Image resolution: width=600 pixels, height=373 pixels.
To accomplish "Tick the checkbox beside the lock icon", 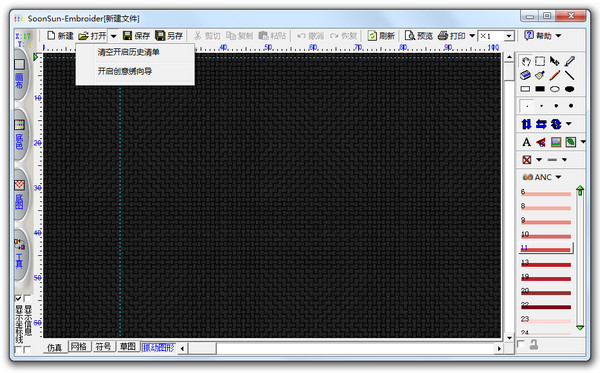I will point(521,344).
